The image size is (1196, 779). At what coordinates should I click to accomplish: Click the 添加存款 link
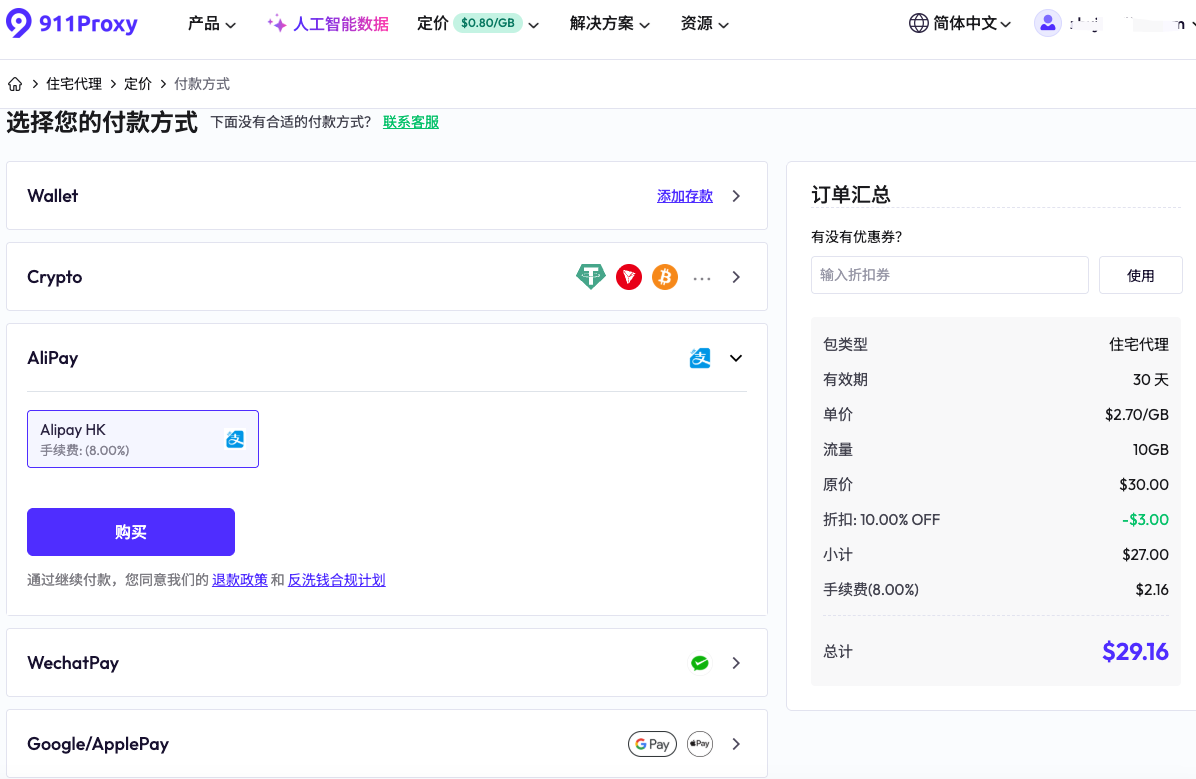point(685,196)
